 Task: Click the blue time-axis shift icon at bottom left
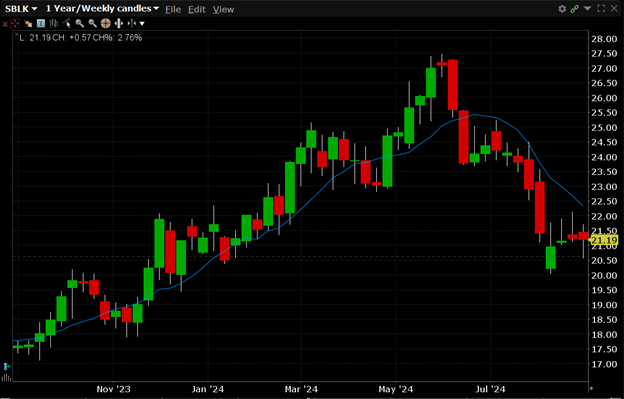pos(6,366)
